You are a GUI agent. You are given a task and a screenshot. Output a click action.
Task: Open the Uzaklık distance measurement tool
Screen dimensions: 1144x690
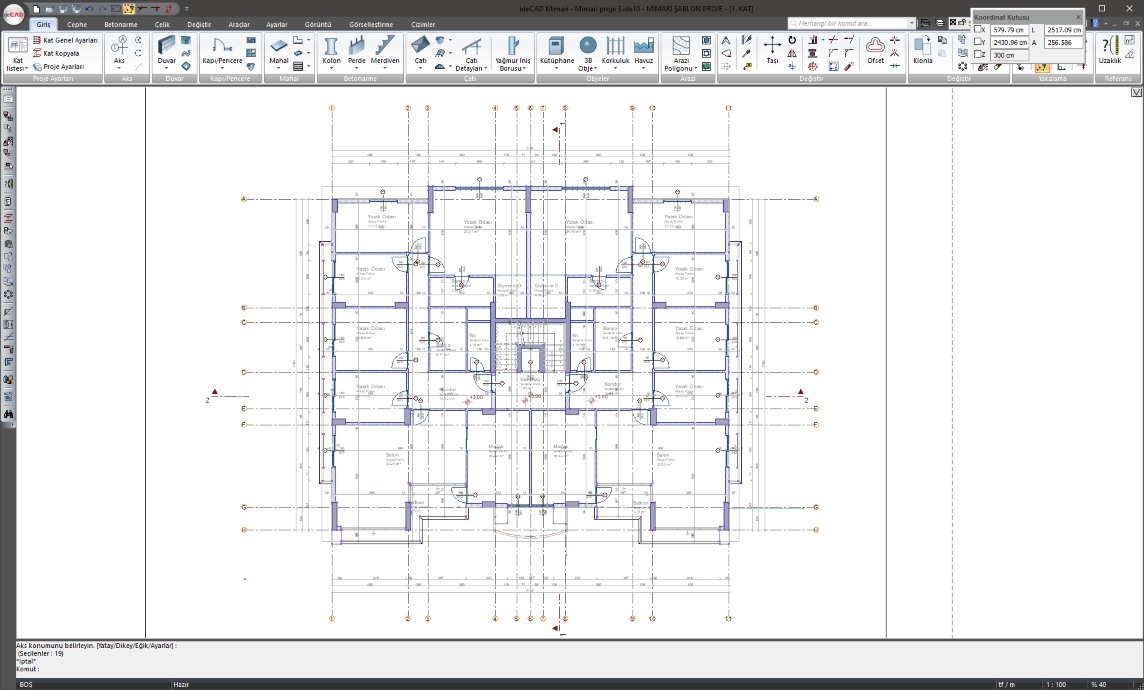point(1110,49)
